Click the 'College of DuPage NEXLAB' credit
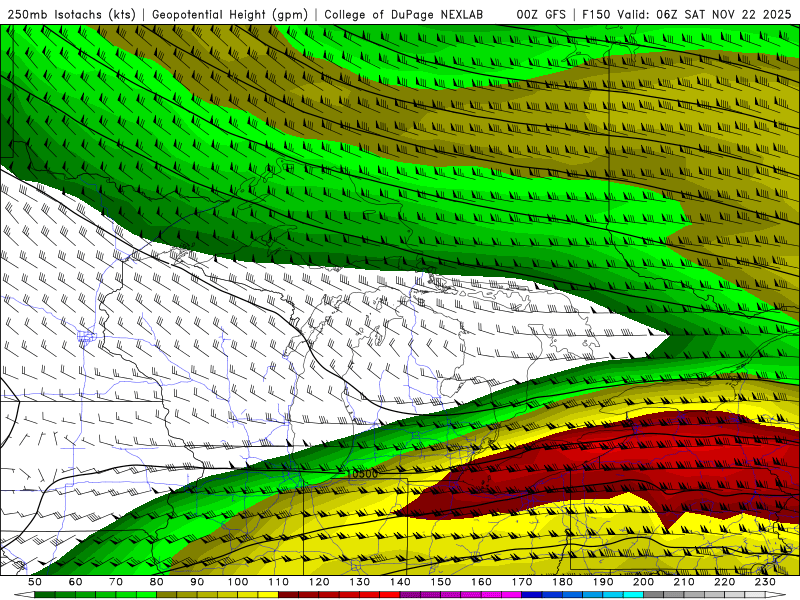Image resolution: width=800 pixels, height=600 pixels. coord(403,14)
